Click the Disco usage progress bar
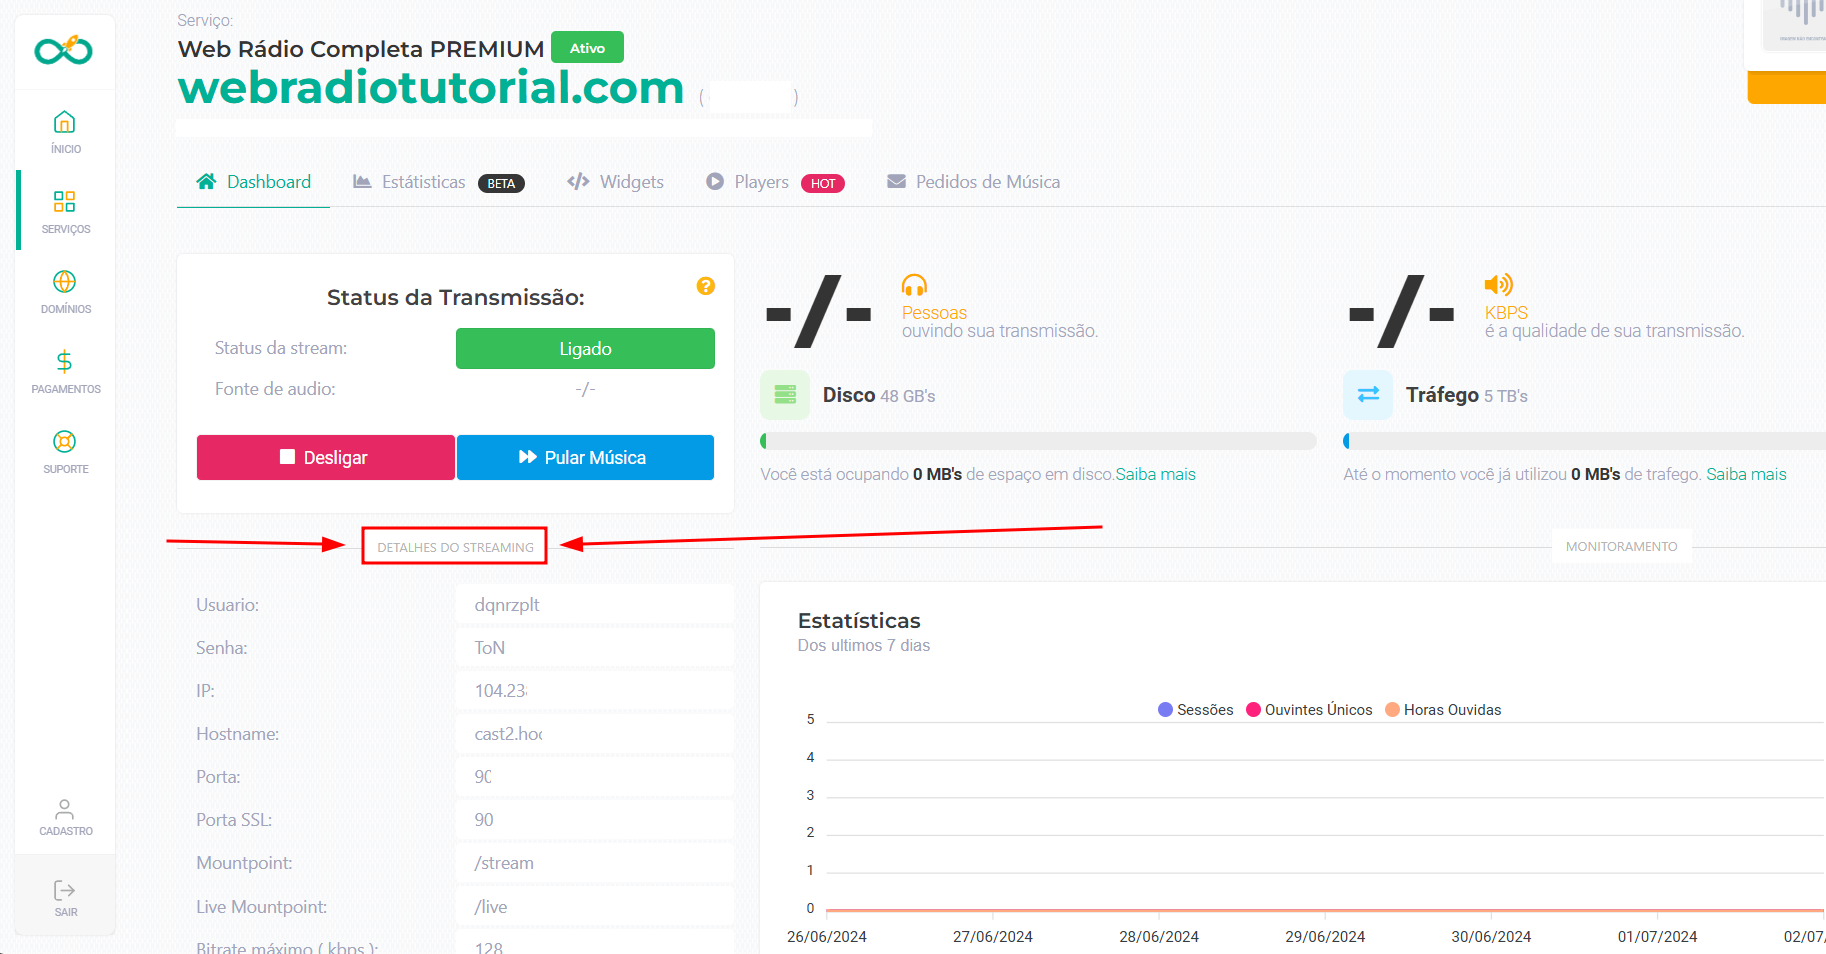 tap(1038, 441)
